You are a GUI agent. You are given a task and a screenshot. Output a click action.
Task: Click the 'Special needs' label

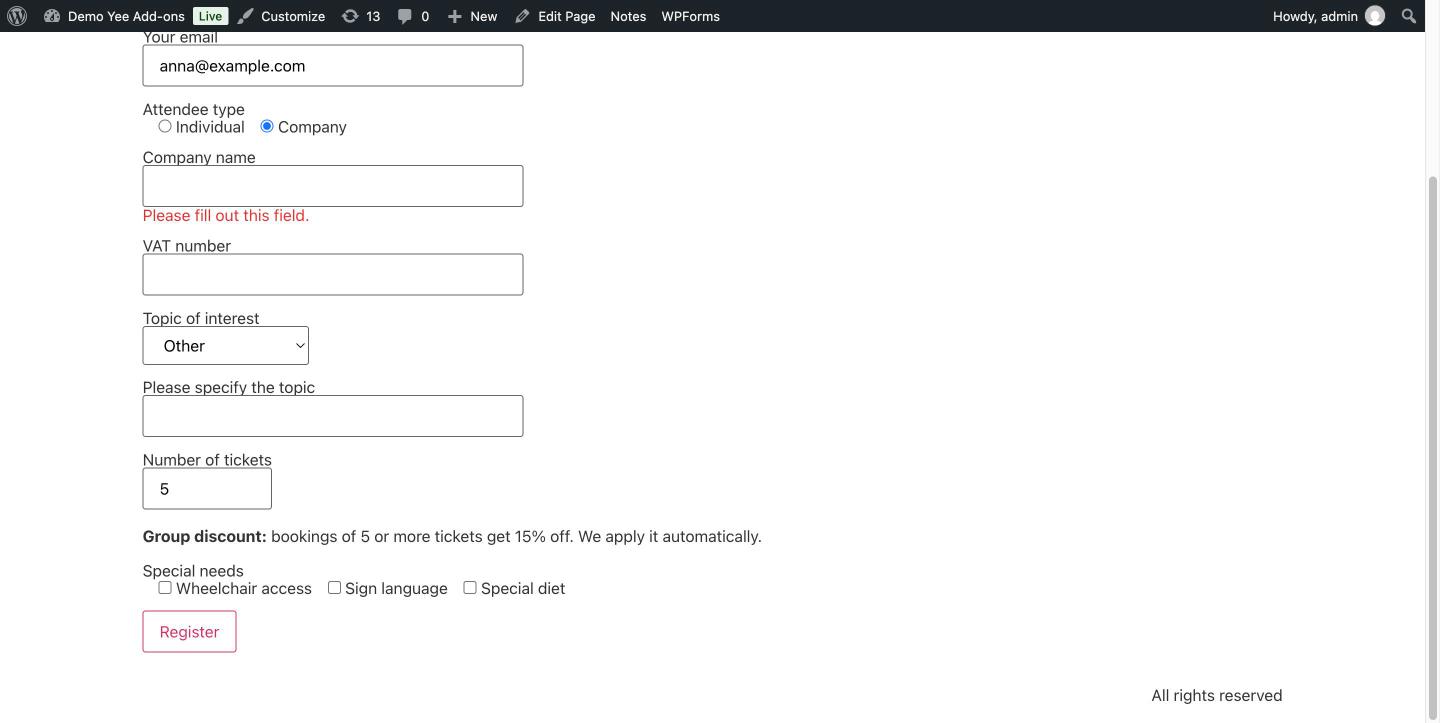pos(193,571)
